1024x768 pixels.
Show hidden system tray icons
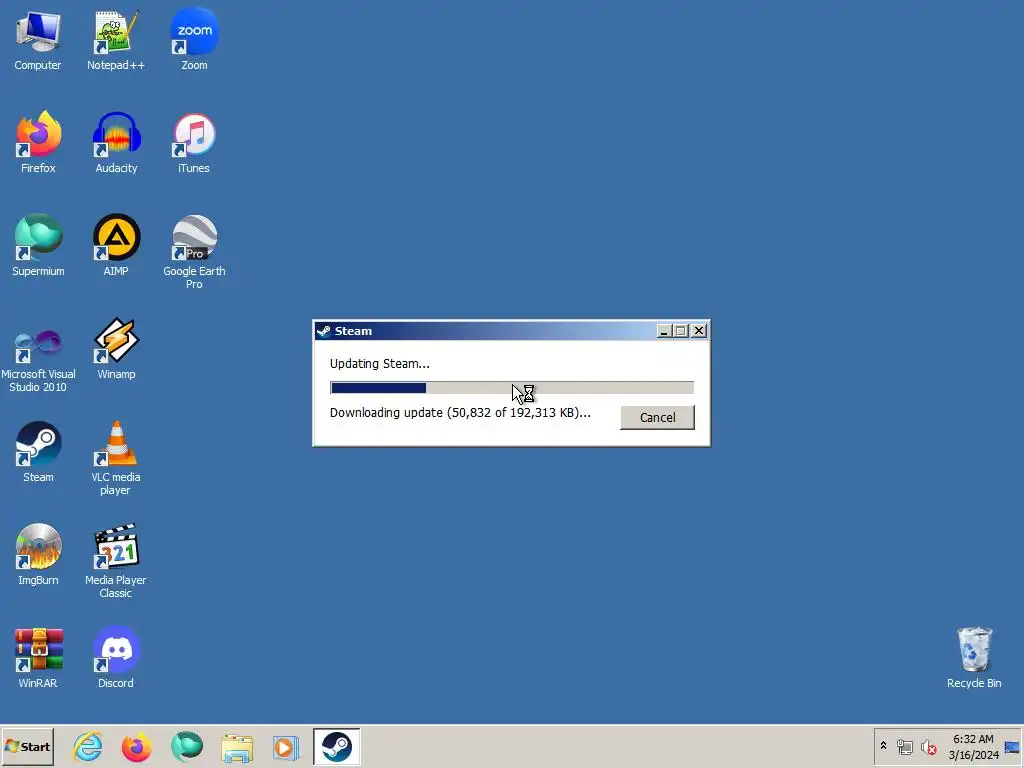click(884, 746)
